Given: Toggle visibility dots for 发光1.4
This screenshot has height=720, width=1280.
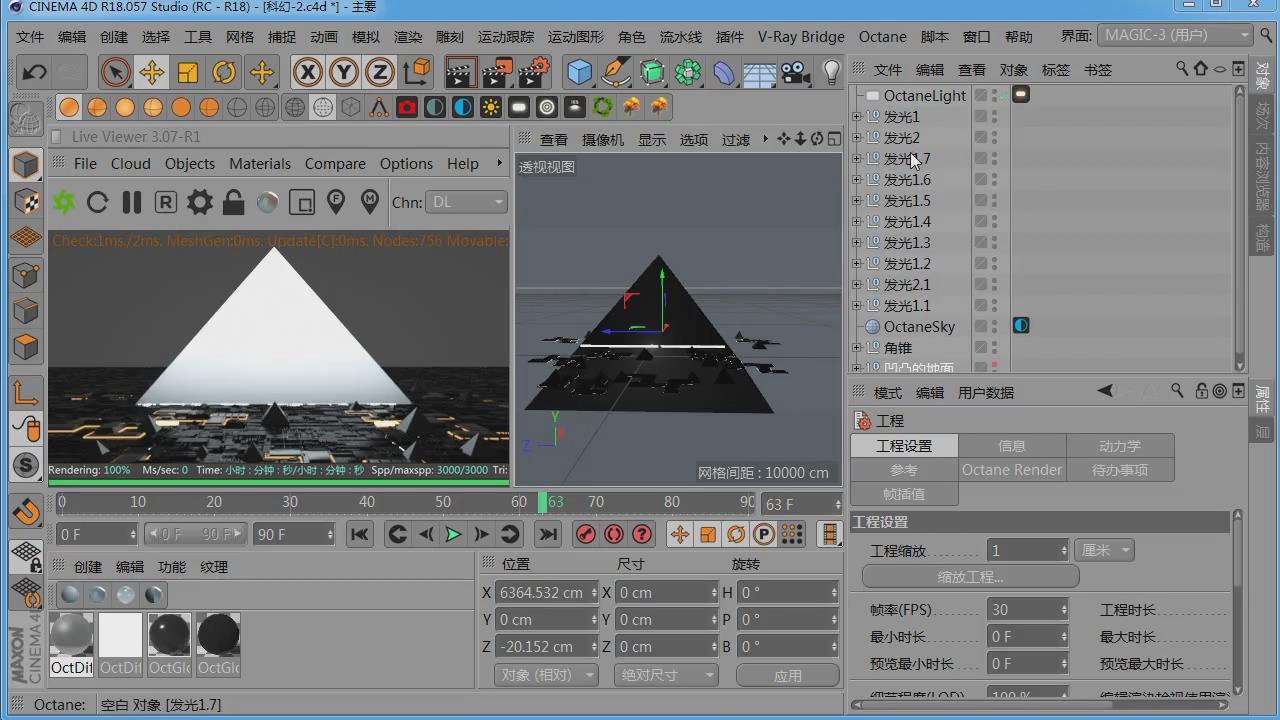Looking at the screenshot, I should point(994,222).
